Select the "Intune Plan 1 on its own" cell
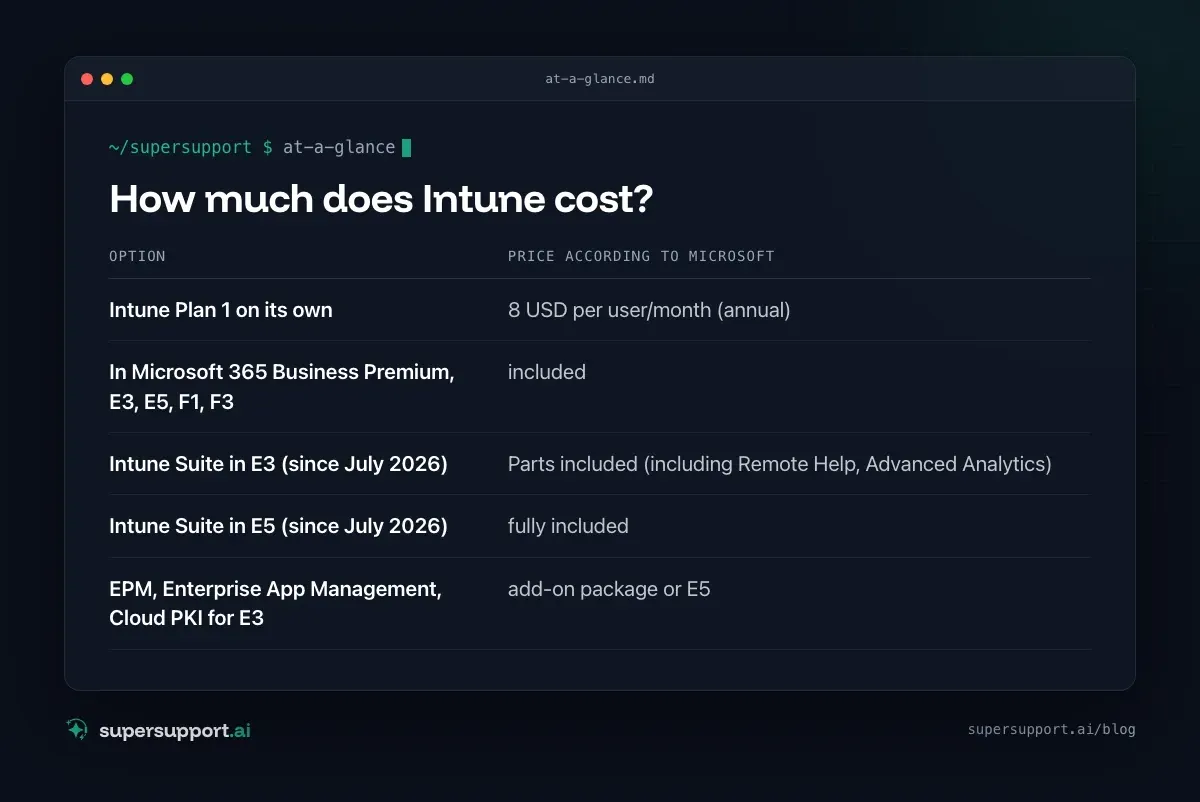 click(x=221, y=310)
